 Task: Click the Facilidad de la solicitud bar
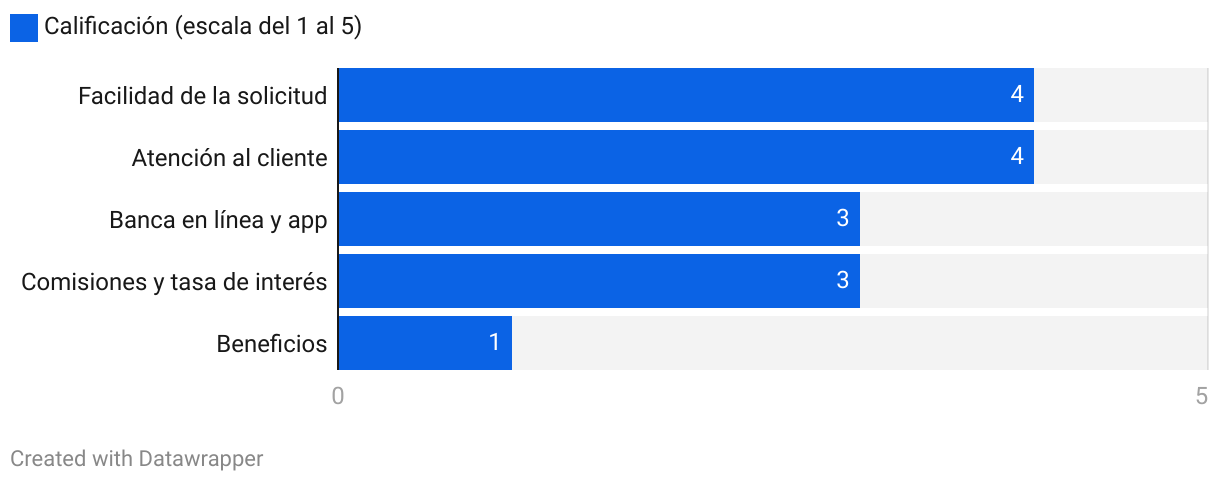pyautogui.click(x=686, y=95)
